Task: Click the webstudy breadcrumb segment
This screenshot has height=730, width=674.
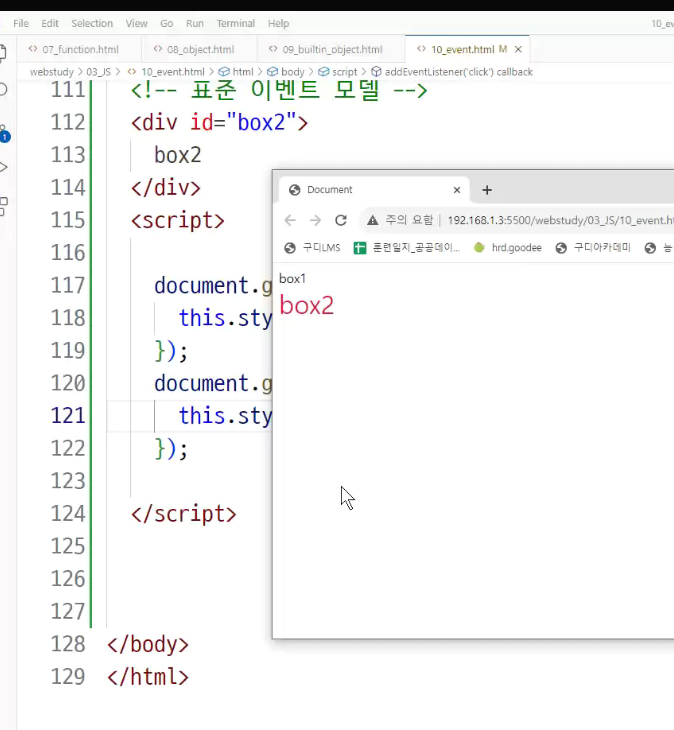Action: [52, 72]
